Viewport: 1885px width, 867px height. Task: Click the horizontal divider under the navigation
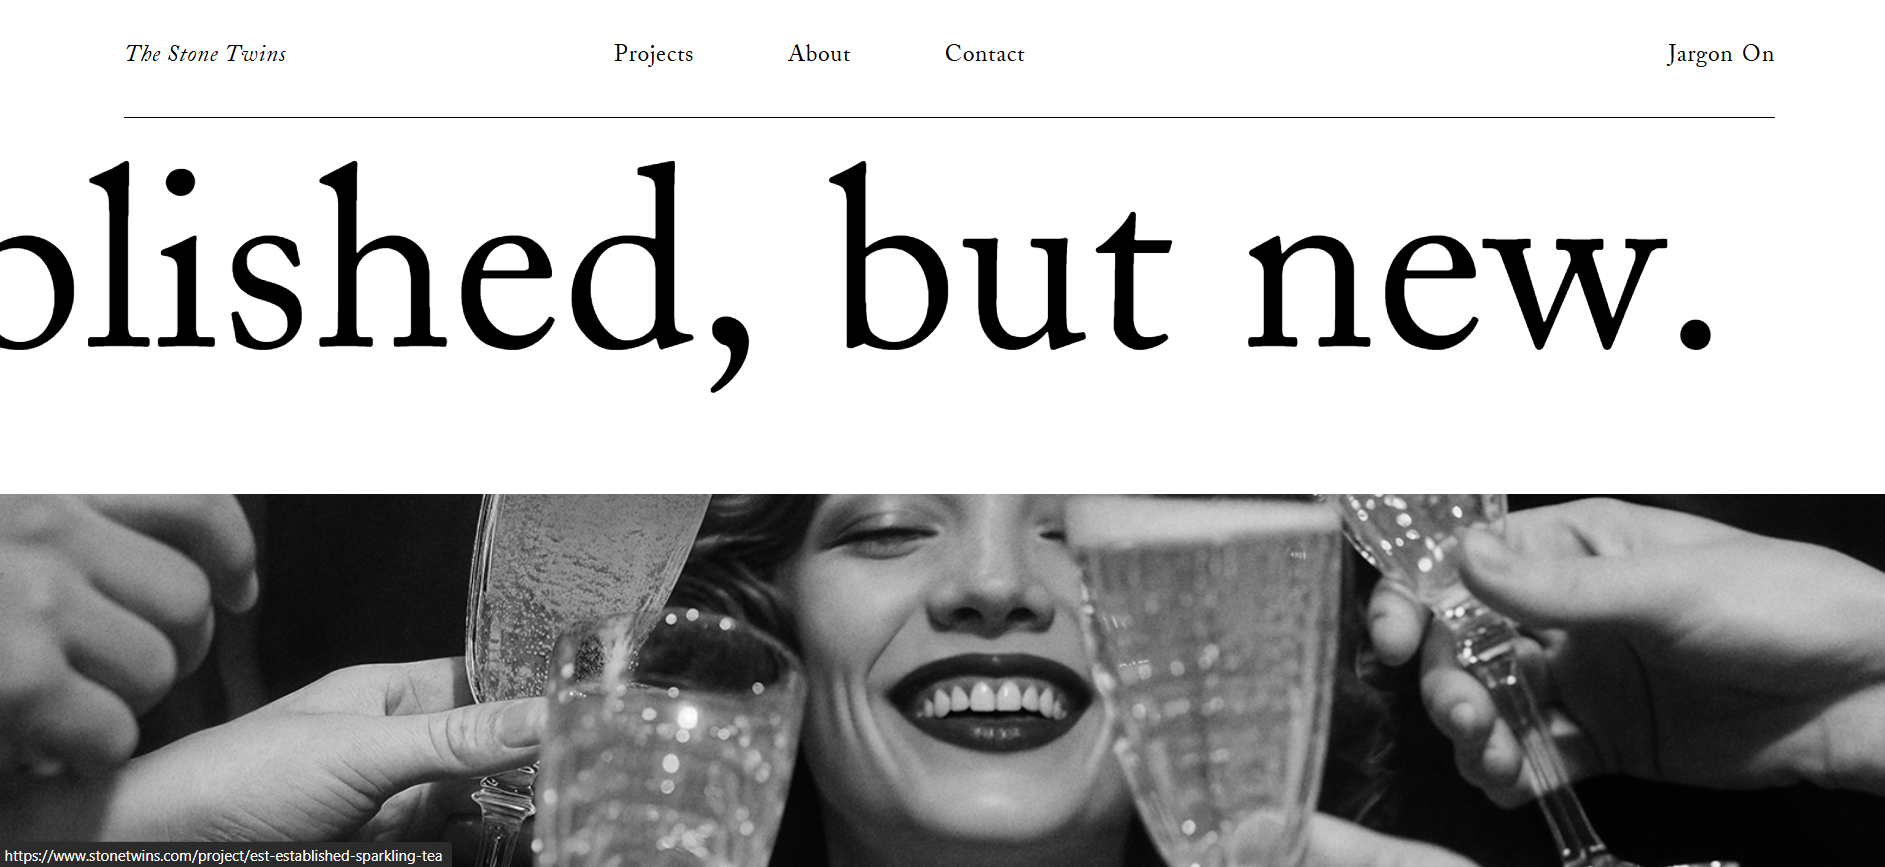tap(949, 117)
